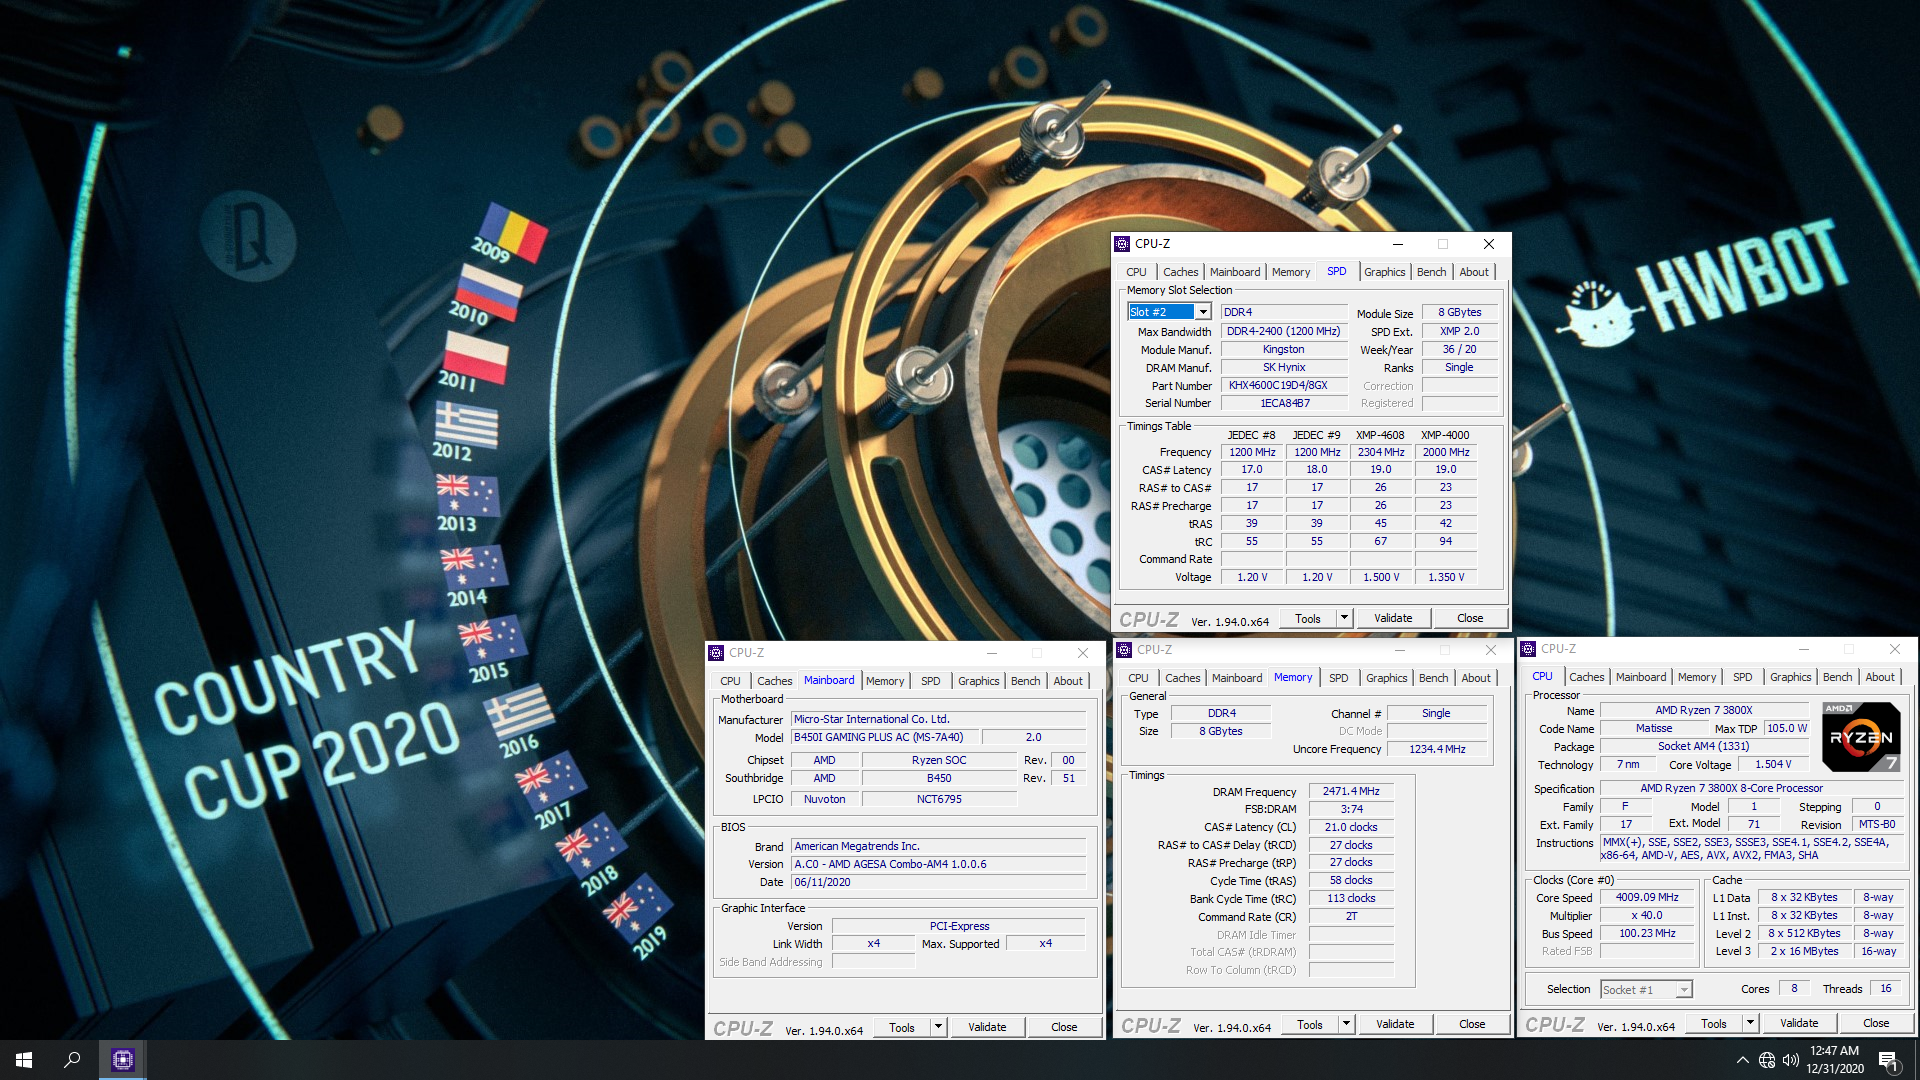Show hidden tray icons chevron
The width and height of the screenshot is (1920, 1080).
[1743, 1060]
